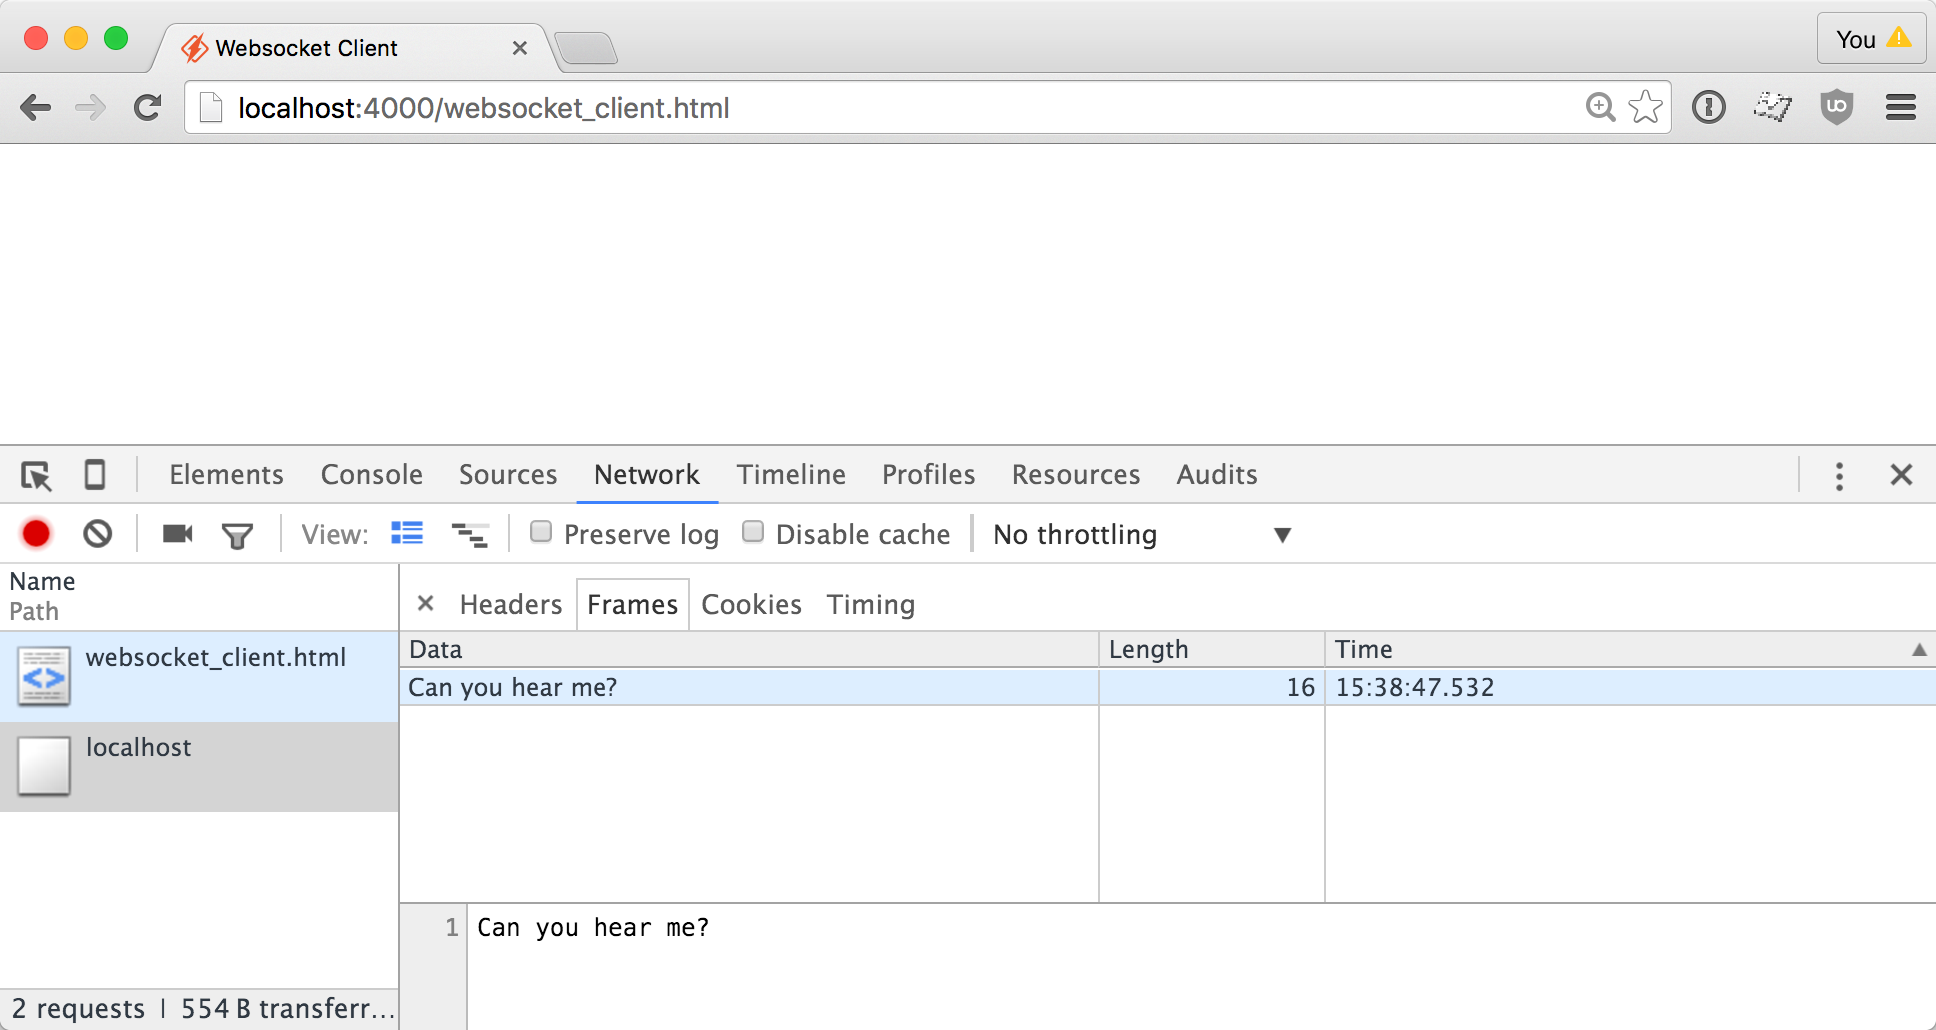Clear the network requests list
The image size is (1936, 1030).
click(97, 533)
